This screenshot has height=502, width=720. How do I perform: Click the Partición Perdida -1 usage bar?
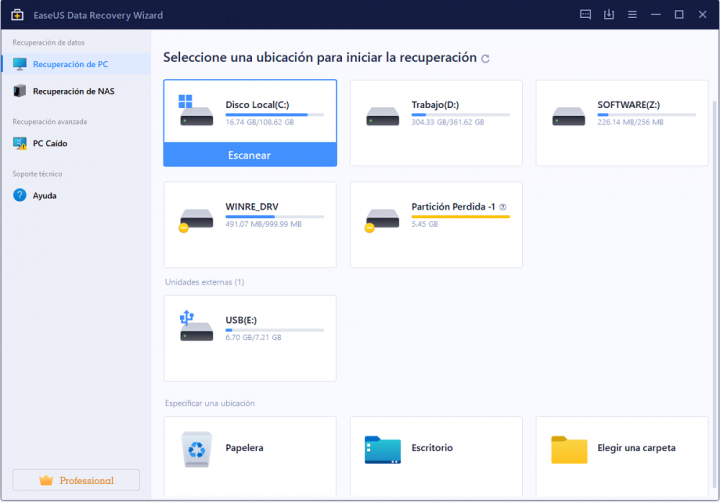460,216
